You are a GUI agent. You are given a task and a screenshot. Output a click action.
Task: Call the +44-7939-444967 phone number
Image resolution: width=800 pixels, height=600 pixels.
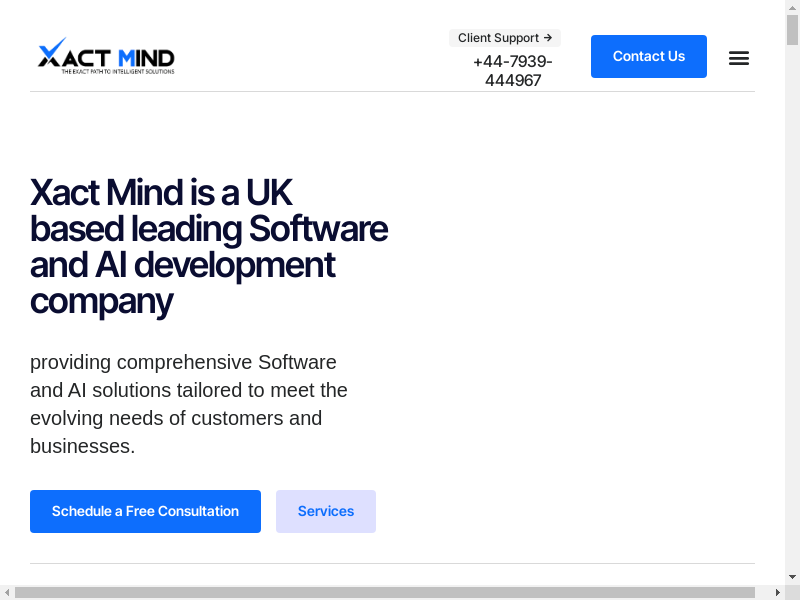(512, 71)
